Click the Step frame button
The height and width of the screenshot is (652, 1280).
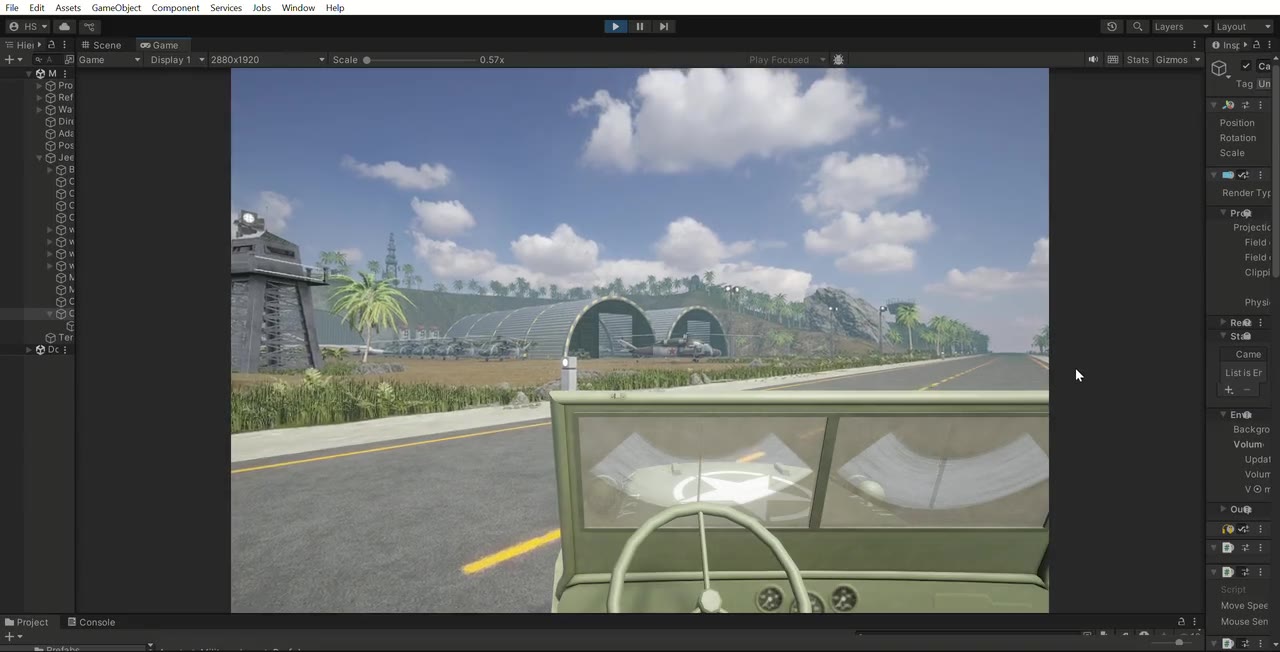[x=663, y=27]
